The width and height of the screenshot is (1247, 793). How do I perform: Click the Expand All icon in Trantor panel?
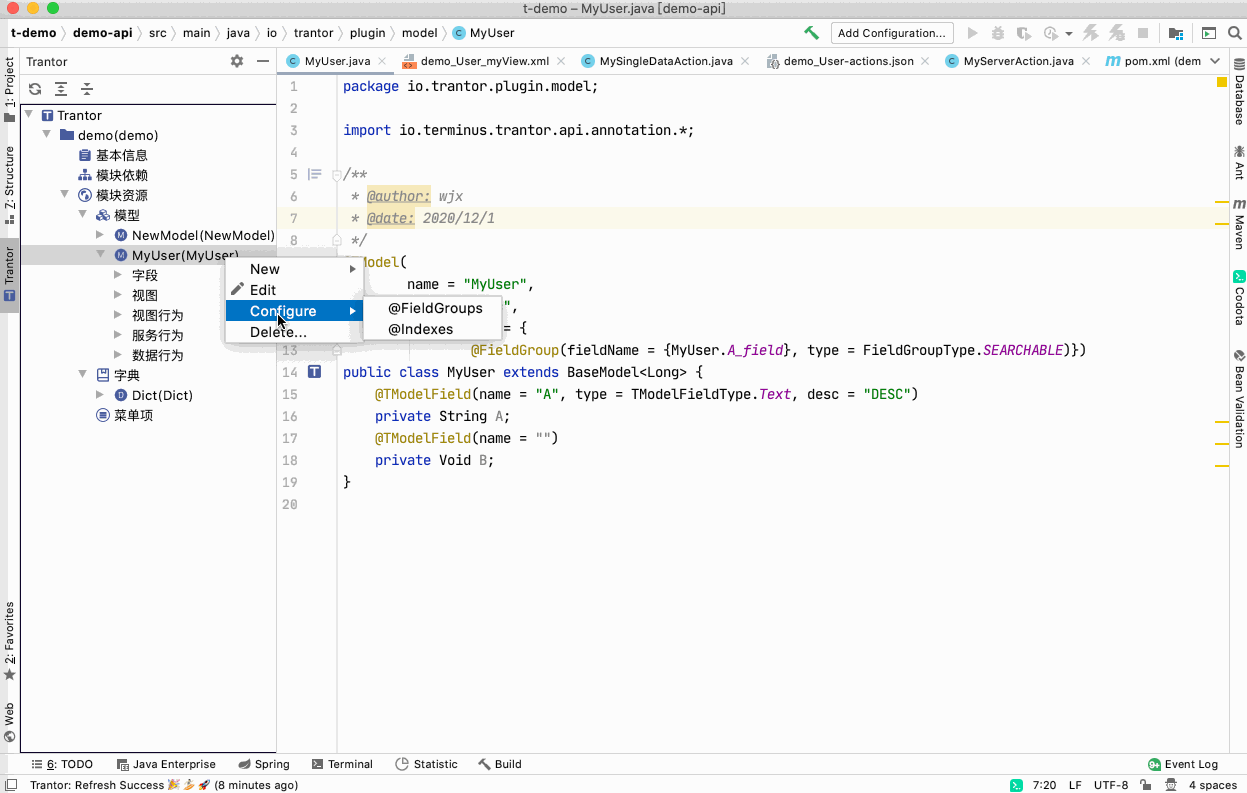point(61,88)
